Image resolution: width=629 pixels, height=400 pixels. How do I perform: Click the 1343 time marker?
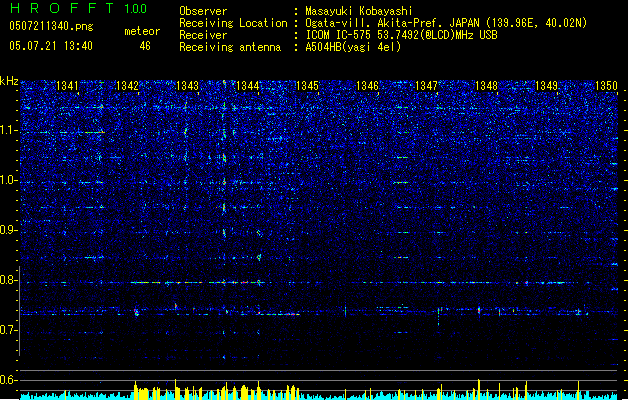click(x=187, y=86)
